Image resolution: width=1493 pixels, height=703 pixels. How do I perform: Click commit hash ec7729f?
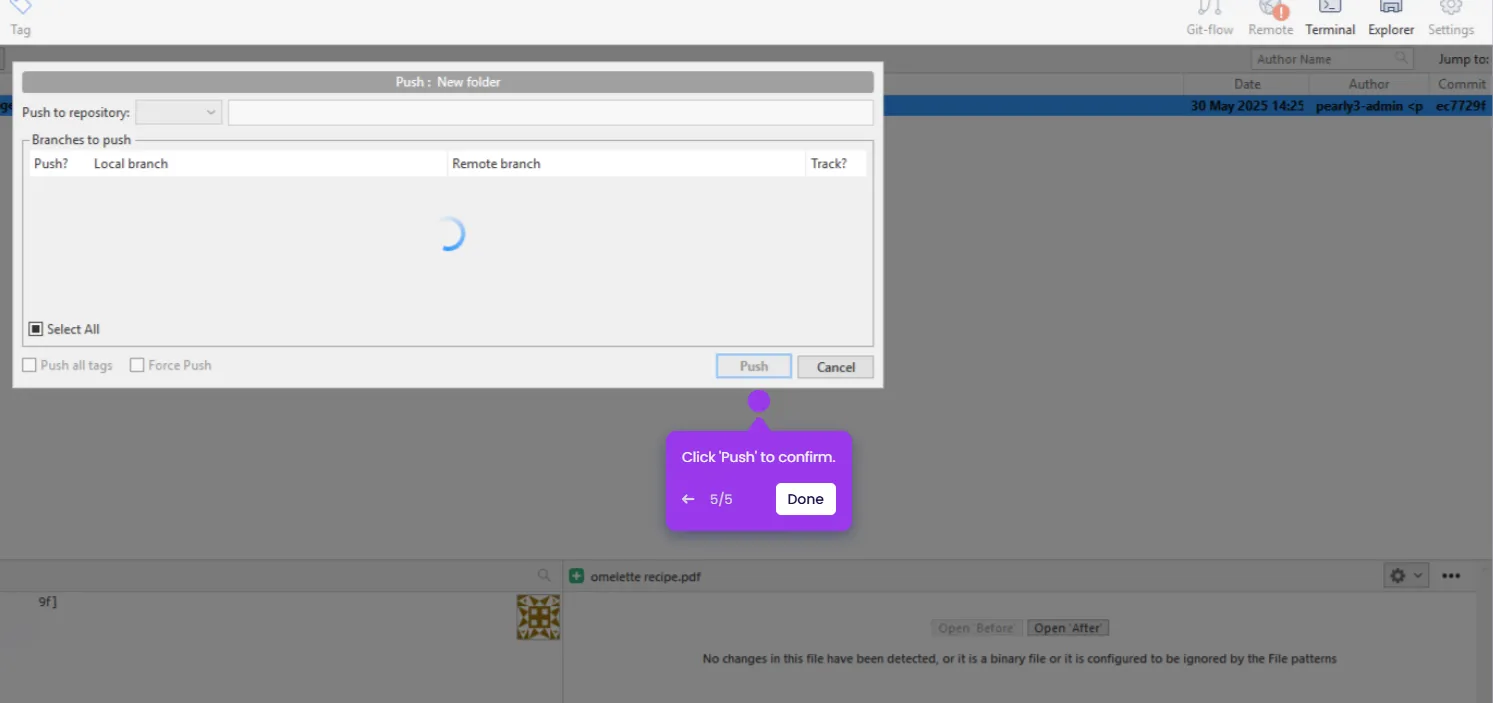coord(1461,106)
